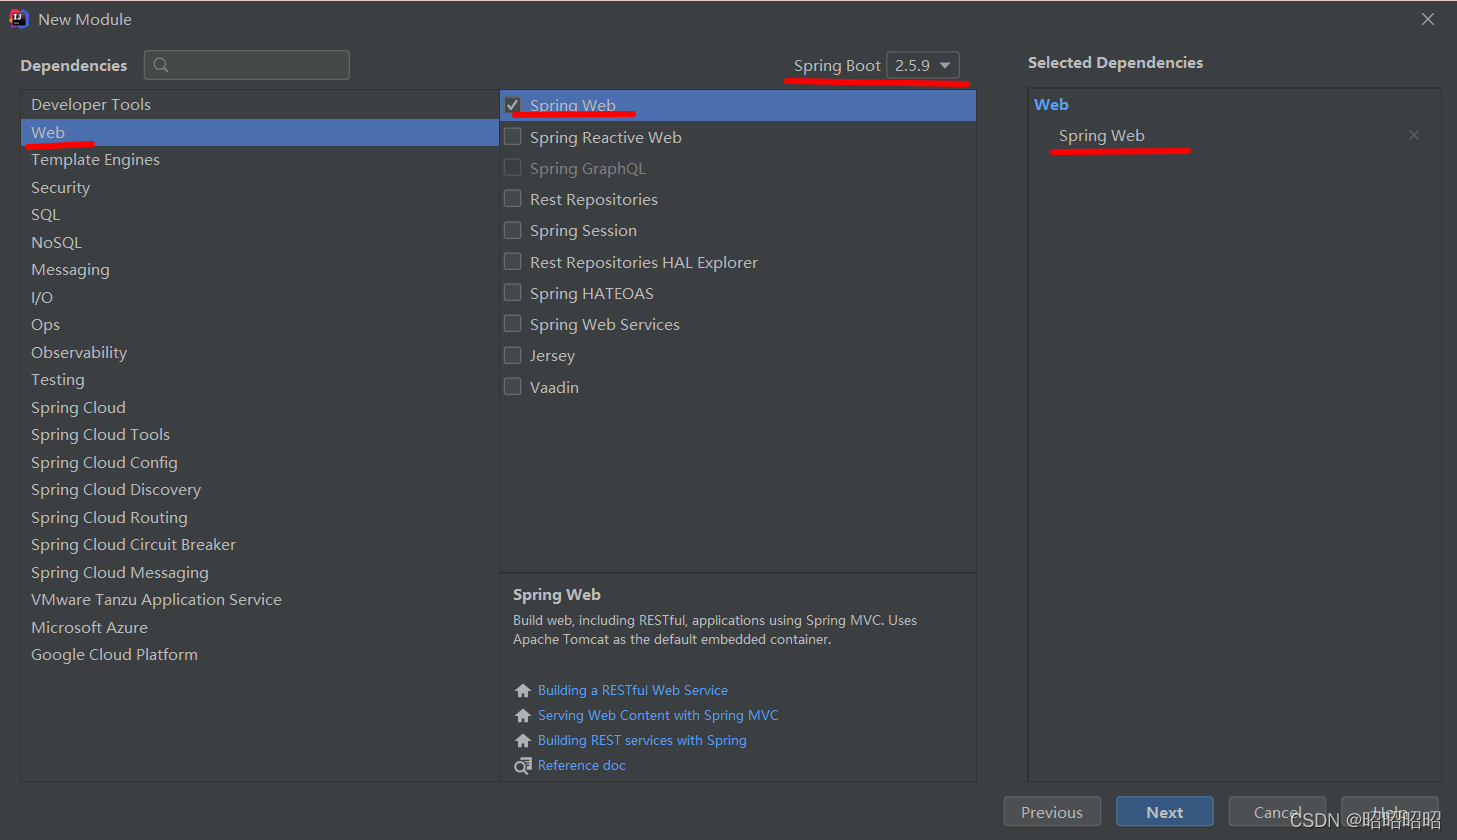
Task: Tick the Spring HATEOAS checkbox
Action: [x=513, y=292]
